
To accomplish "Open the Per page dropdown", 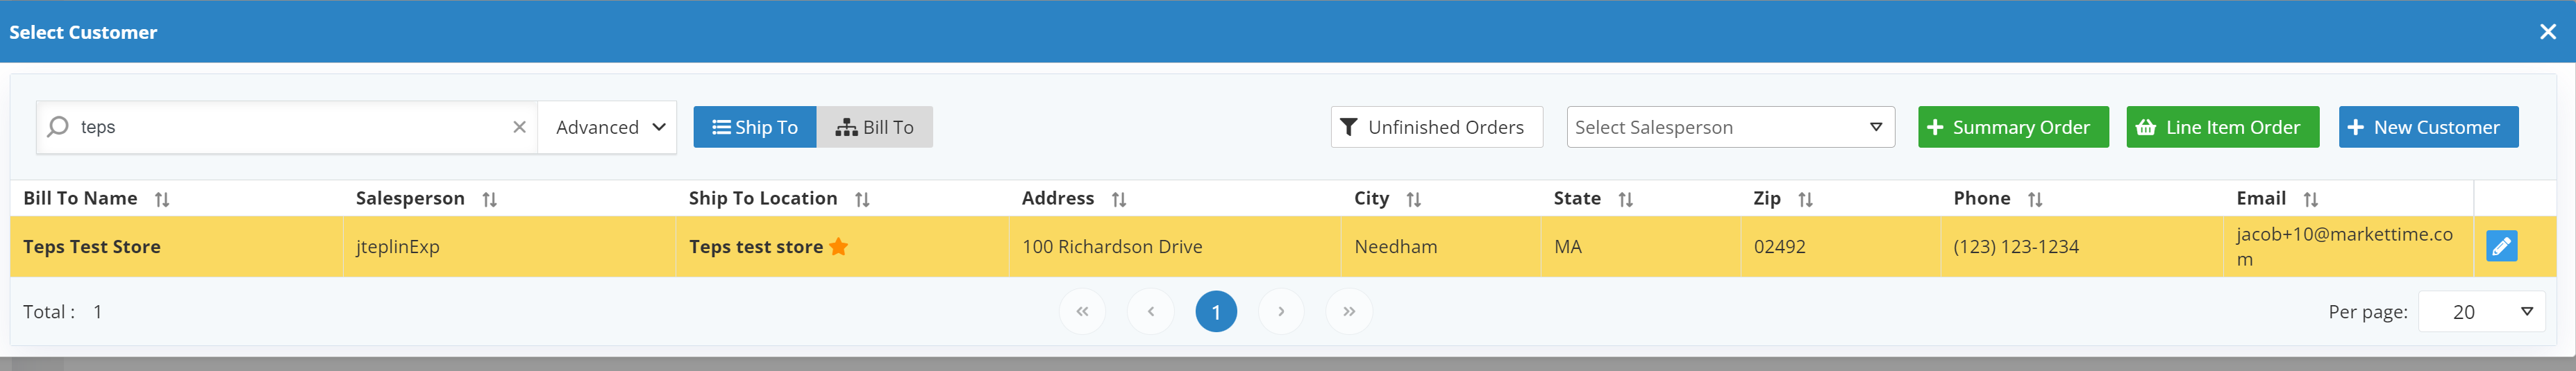I will (2481, 312).
